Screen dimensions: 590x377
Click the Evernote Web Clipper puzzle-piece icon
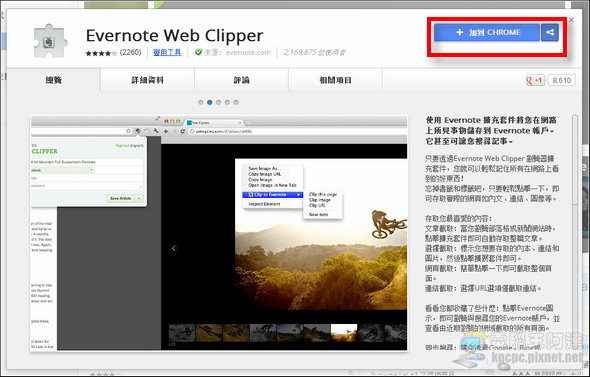pos(50,41)
